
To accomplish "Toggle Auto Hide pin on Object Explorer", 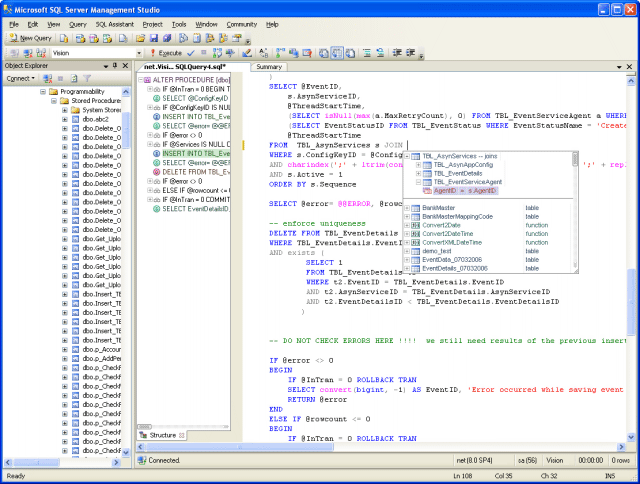I will click(x=115, y=65).
